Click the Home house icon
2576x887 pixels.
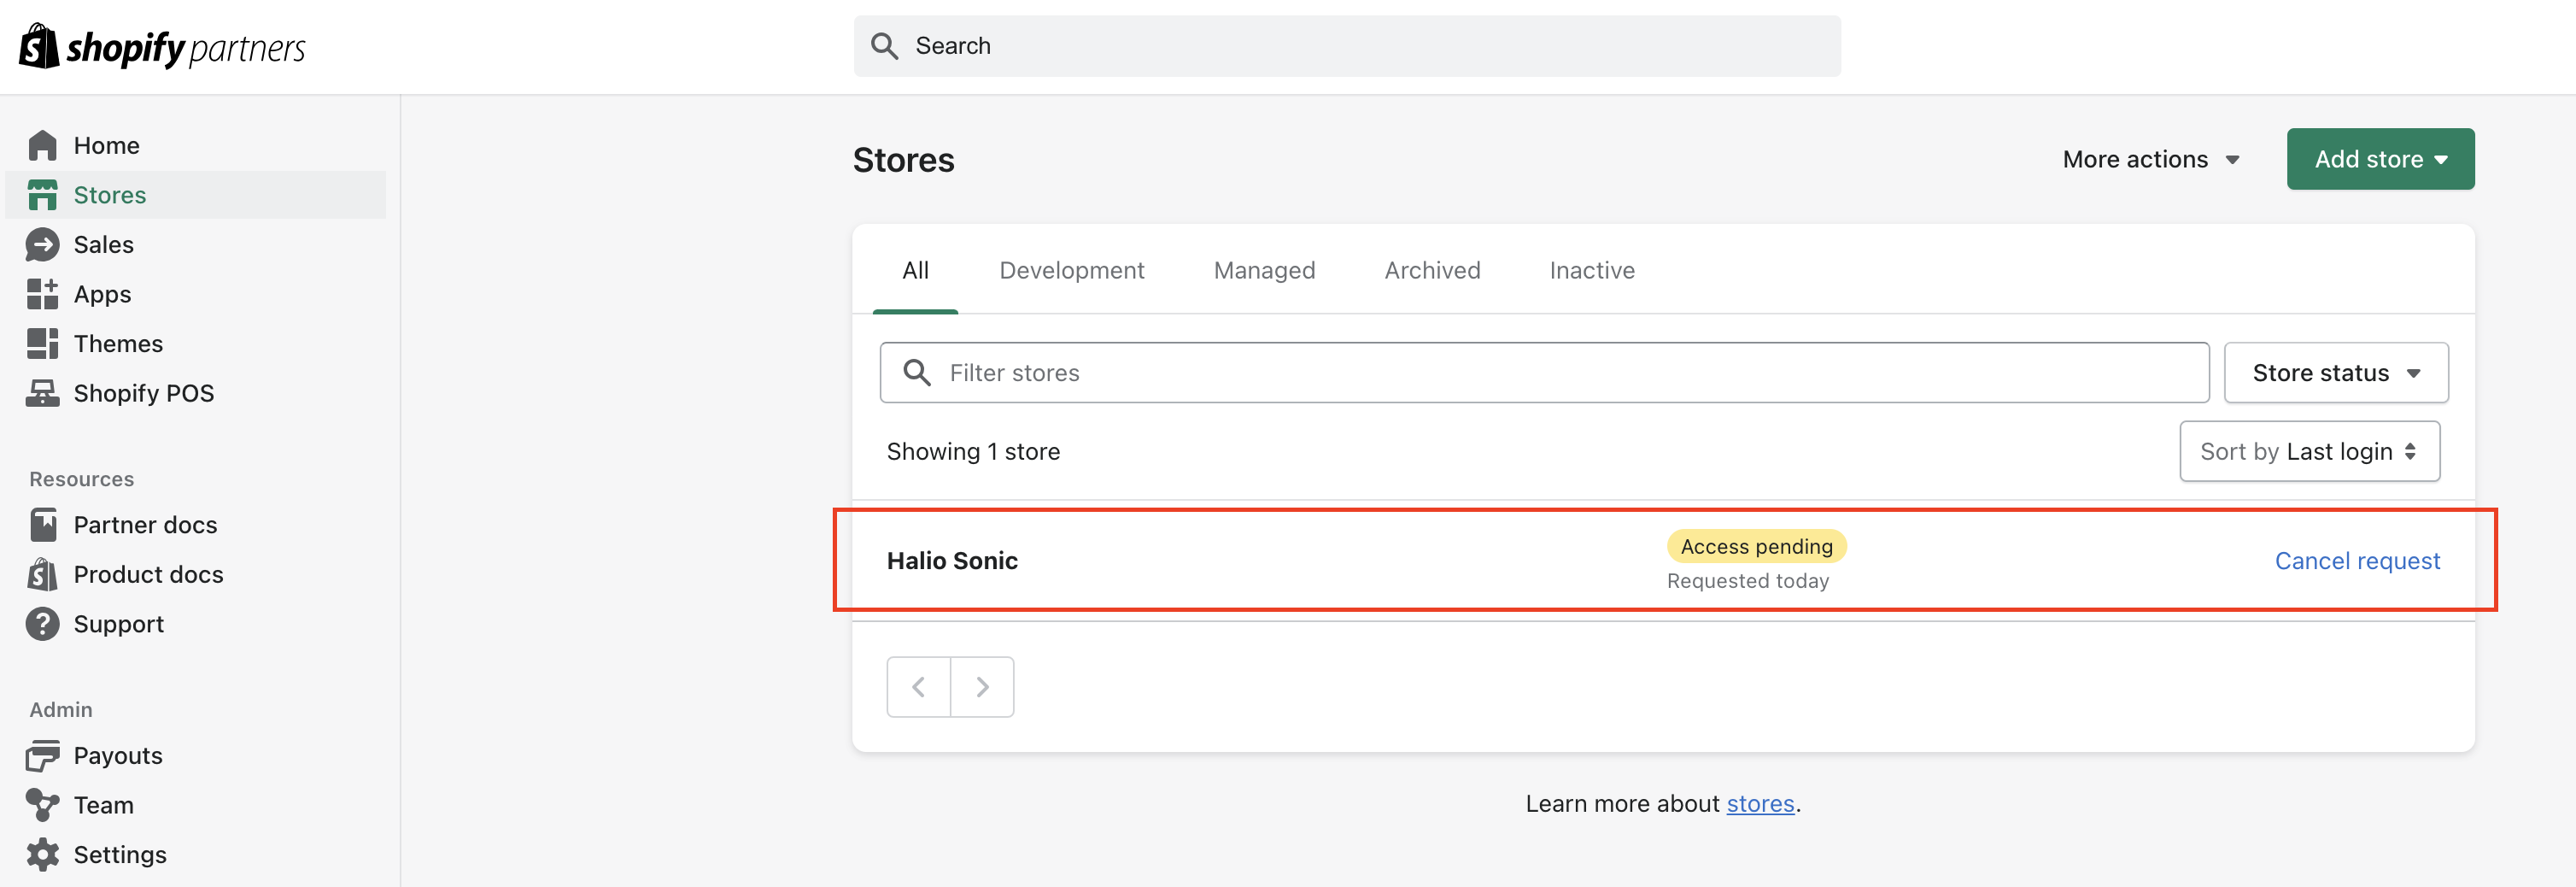pos(42,146)
